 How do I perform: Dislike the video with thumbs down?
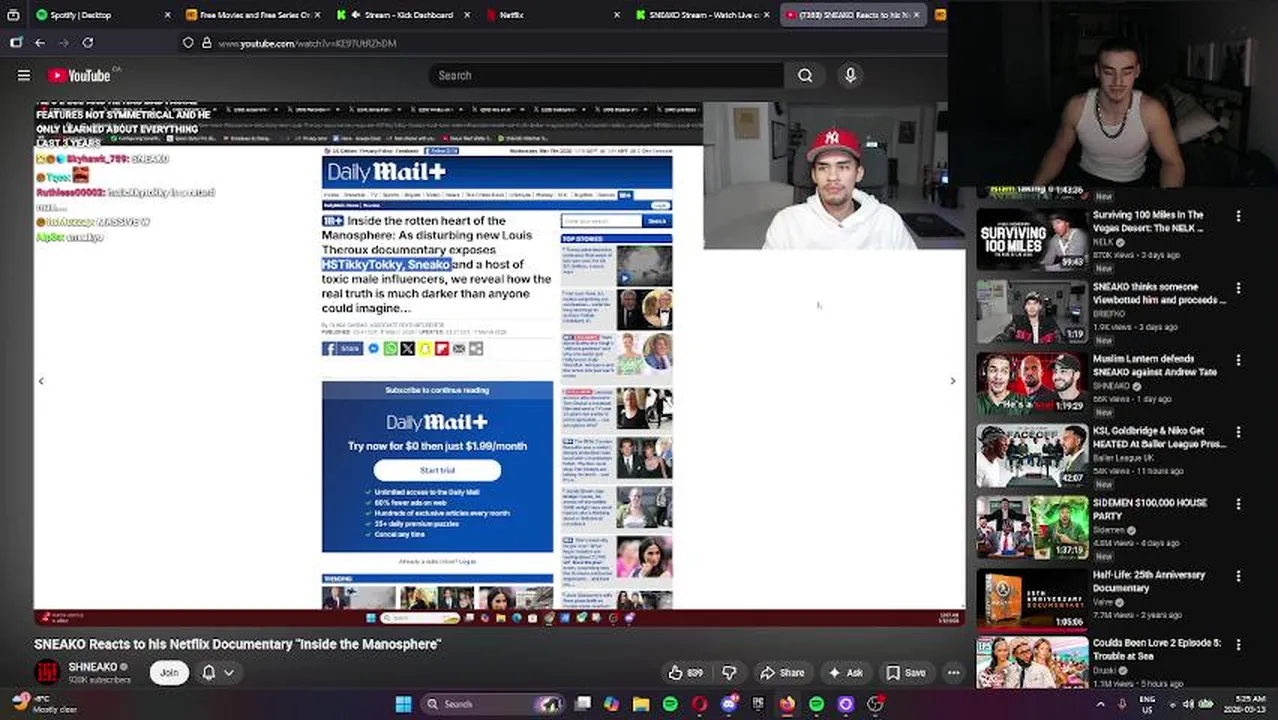(729, 673)
